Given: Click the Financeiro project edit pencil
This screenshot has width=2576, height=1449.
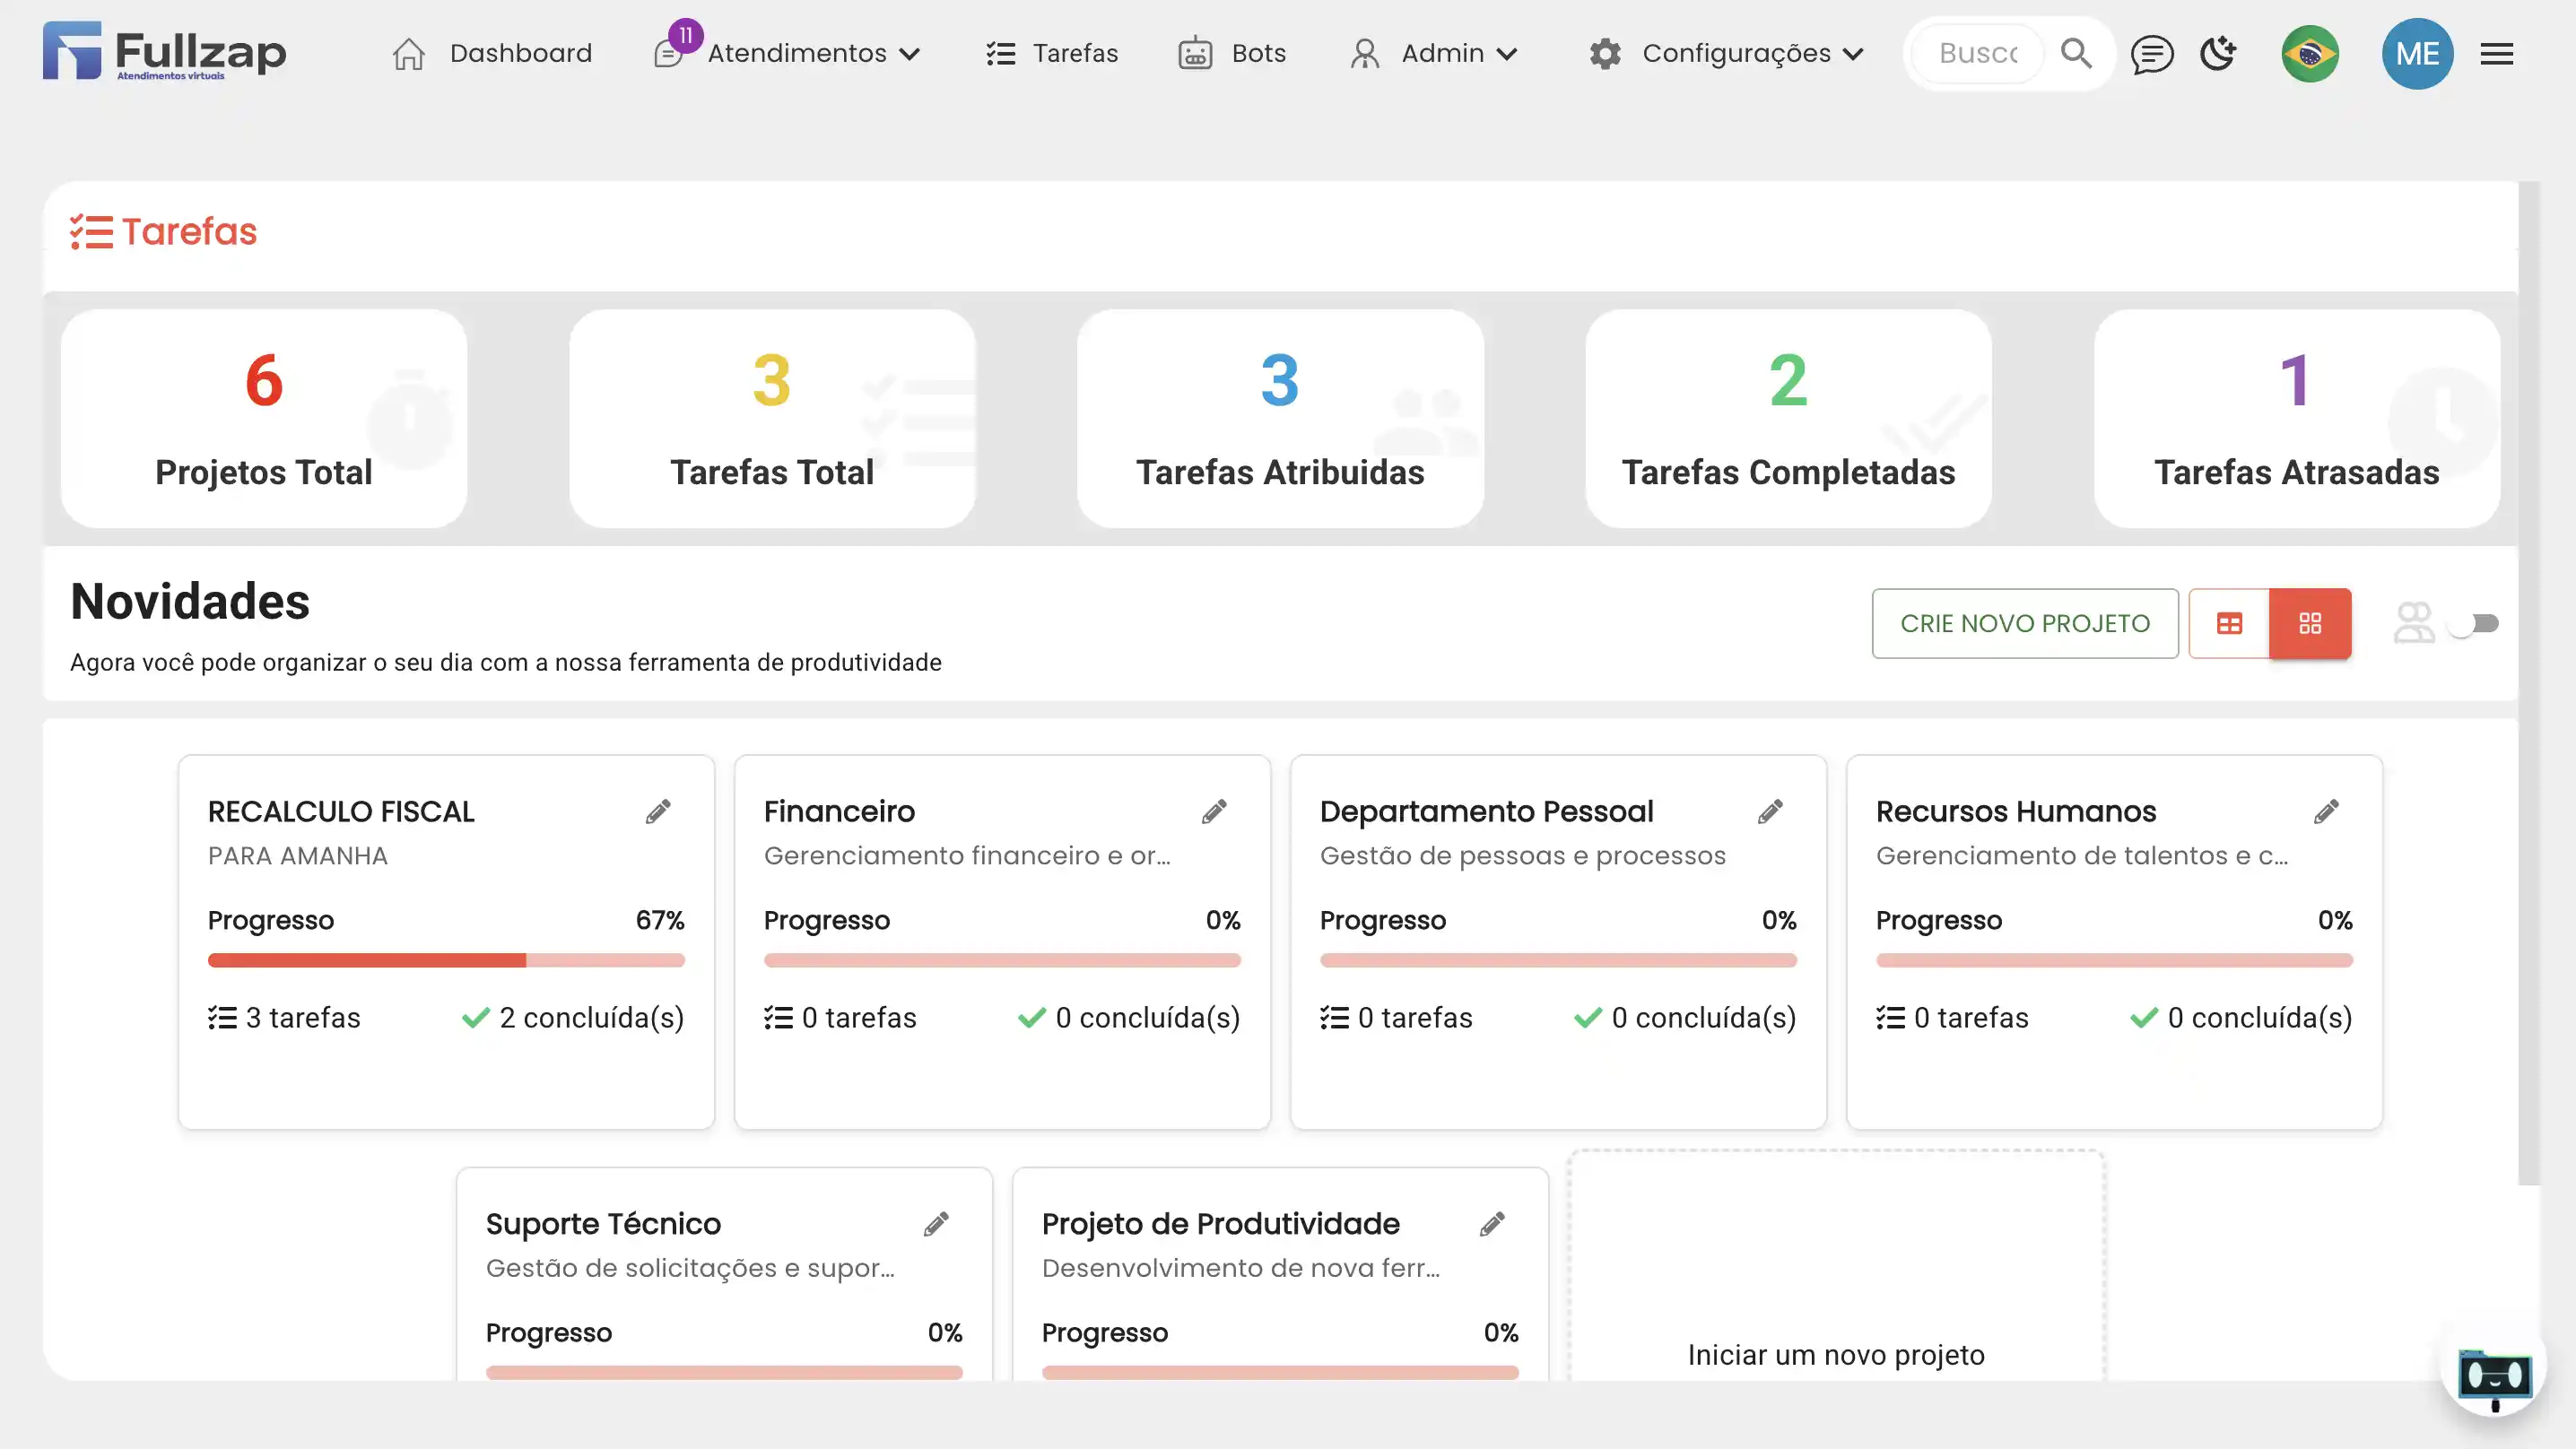Looking at the screenshot, I should (x=1214, y=811).
